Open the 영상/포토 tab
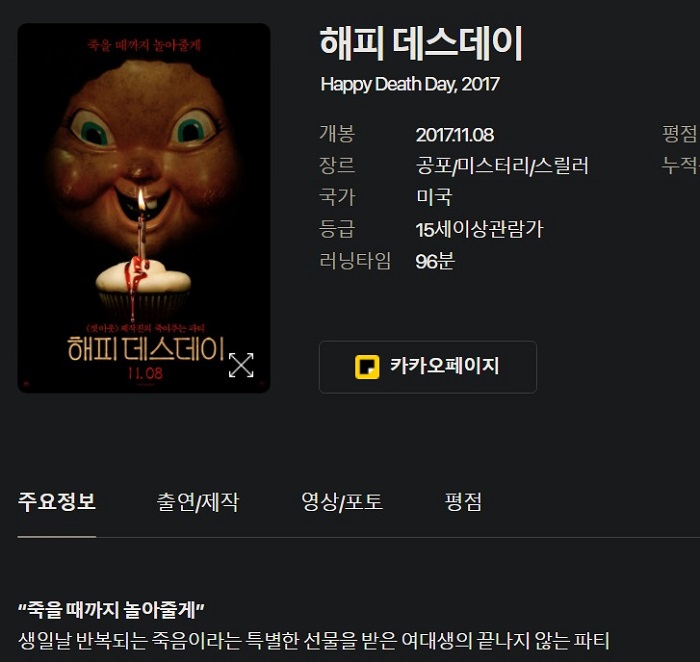 [342, 502]
